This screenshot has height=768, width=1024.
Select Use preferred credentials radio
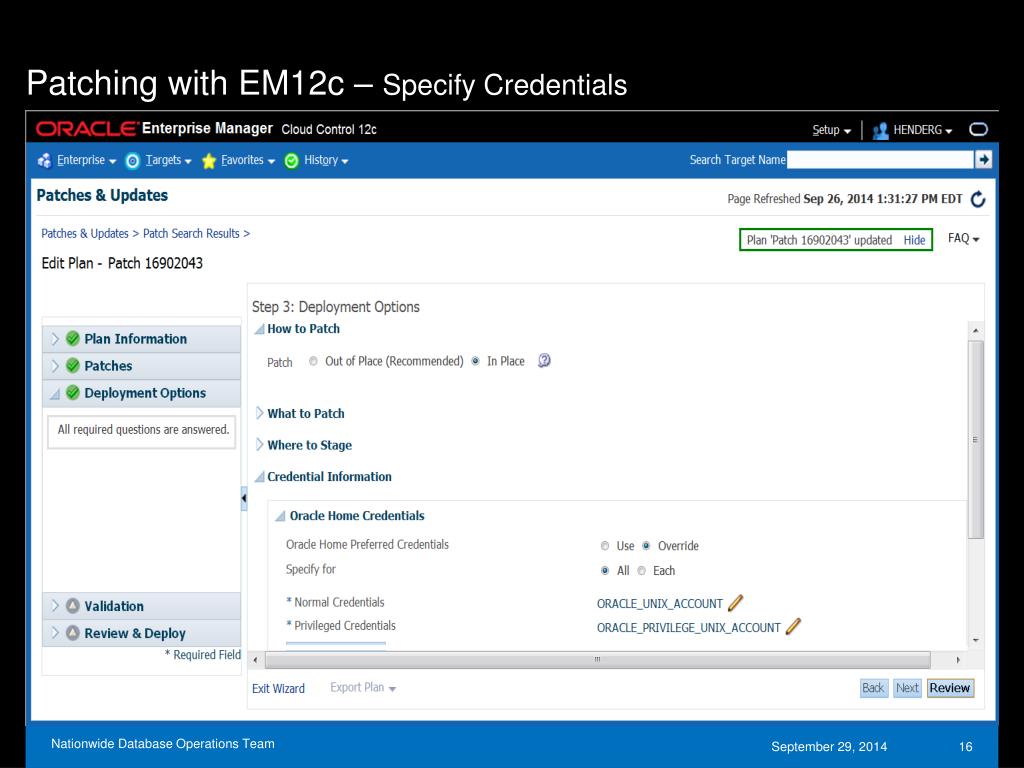[x=605, y=546]
